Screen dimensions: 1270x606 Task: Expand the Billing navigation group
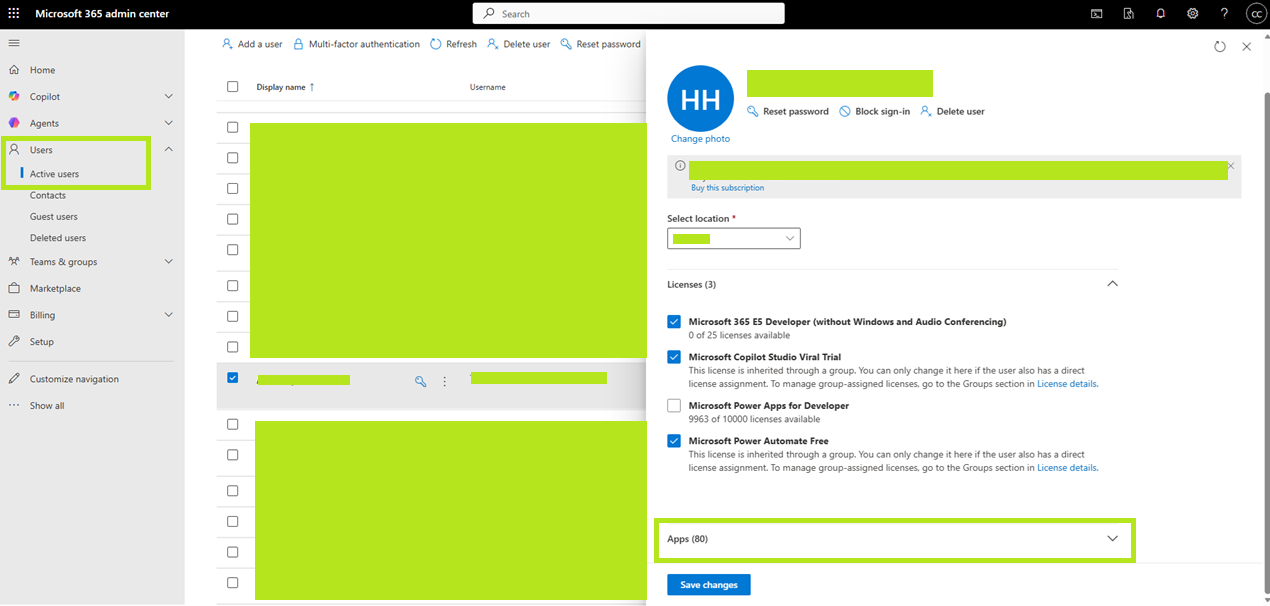click(x=168, y=315)
